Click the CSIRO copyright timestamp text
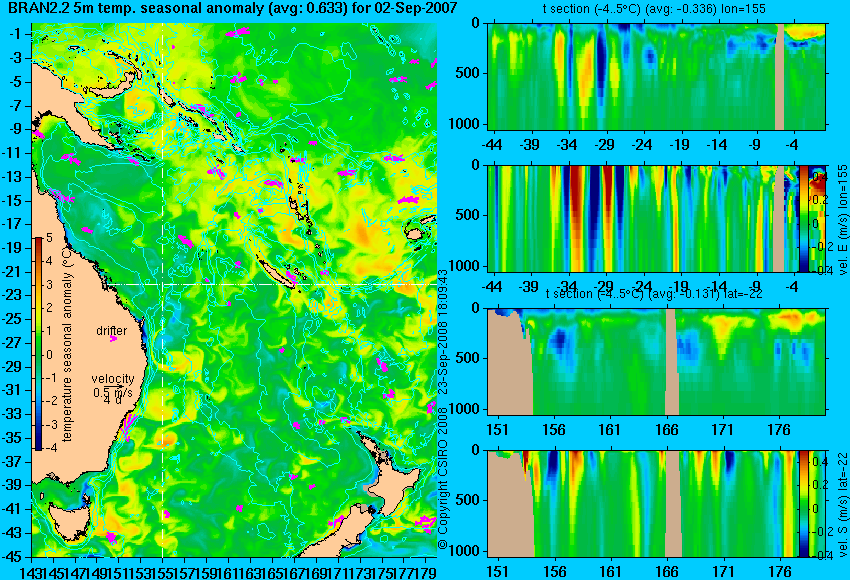 point(443,410)
